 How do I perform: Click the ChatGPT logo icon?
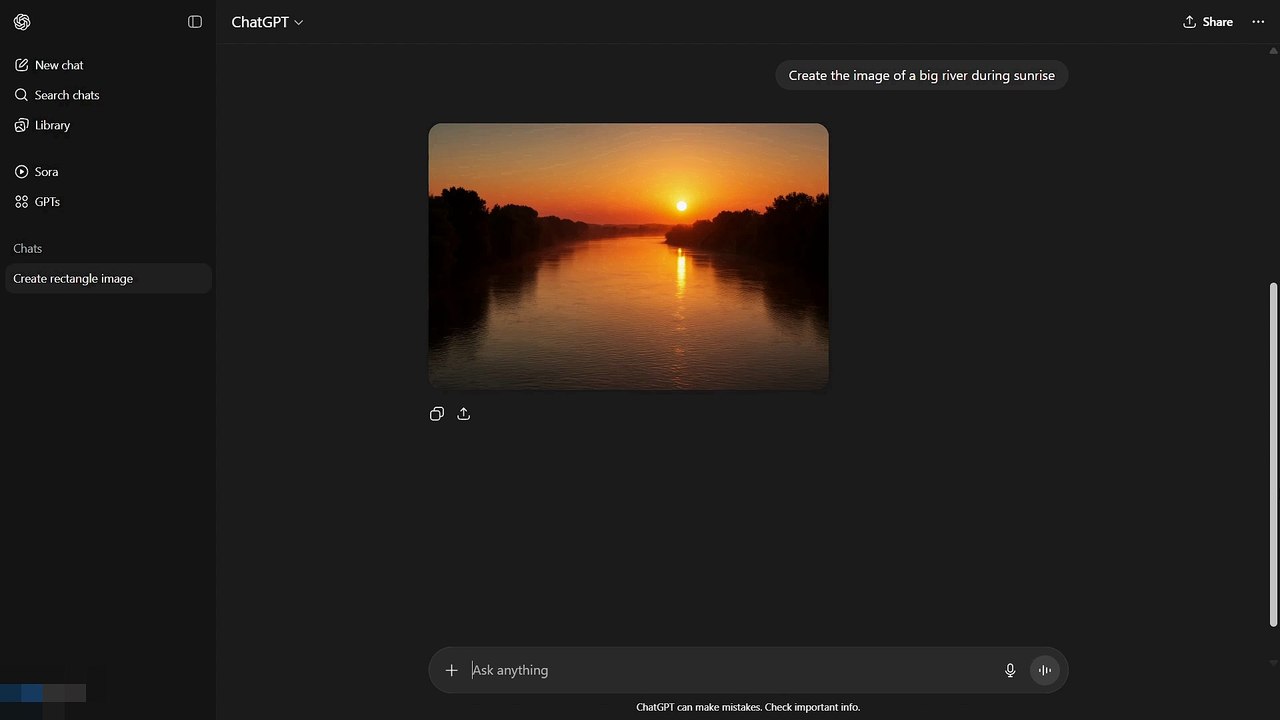(x=22, y=22)
